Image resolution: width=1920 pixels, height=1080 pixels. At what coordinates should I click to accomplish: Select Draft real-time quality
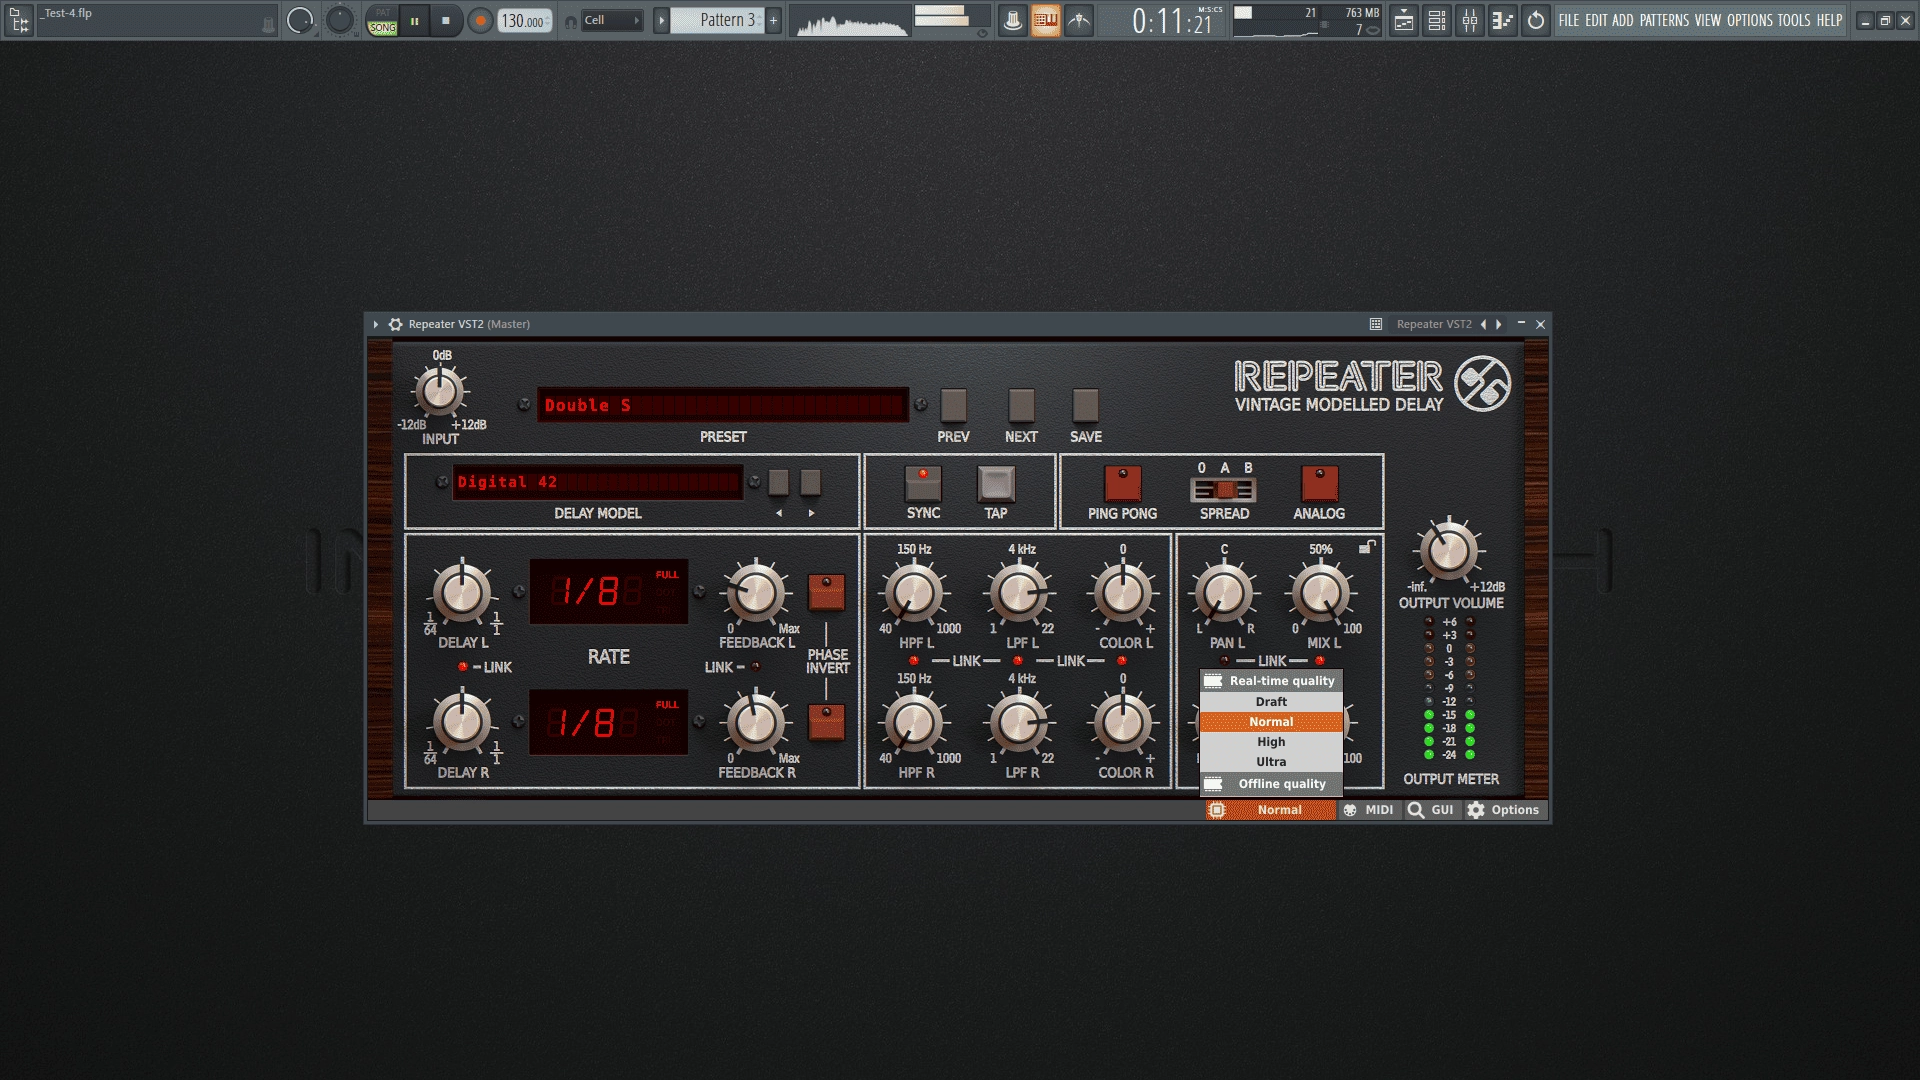point(1271,702)
